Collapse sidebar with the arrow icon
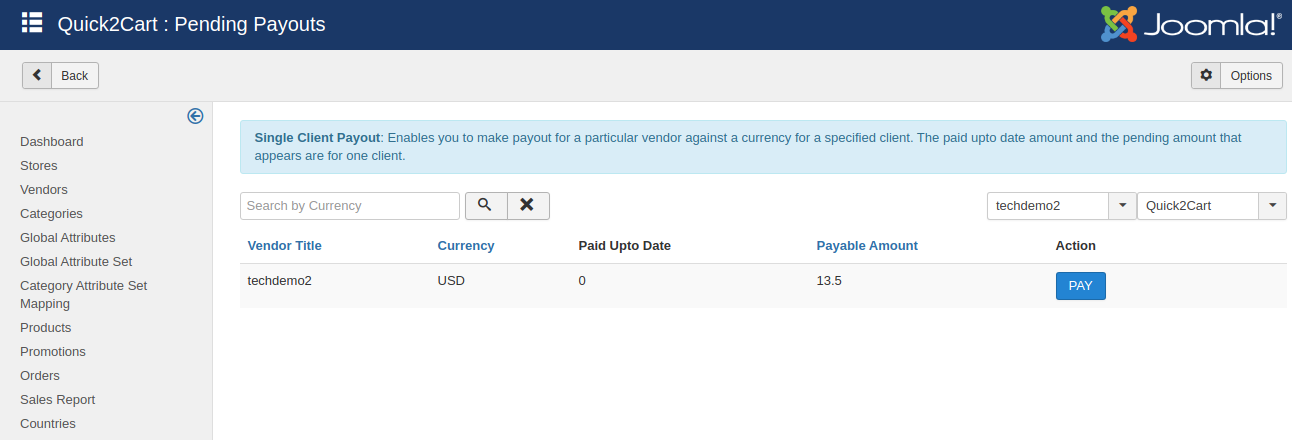Image resolution: width=1292 pixels, height=440 pixels. [x=195, y=116]
